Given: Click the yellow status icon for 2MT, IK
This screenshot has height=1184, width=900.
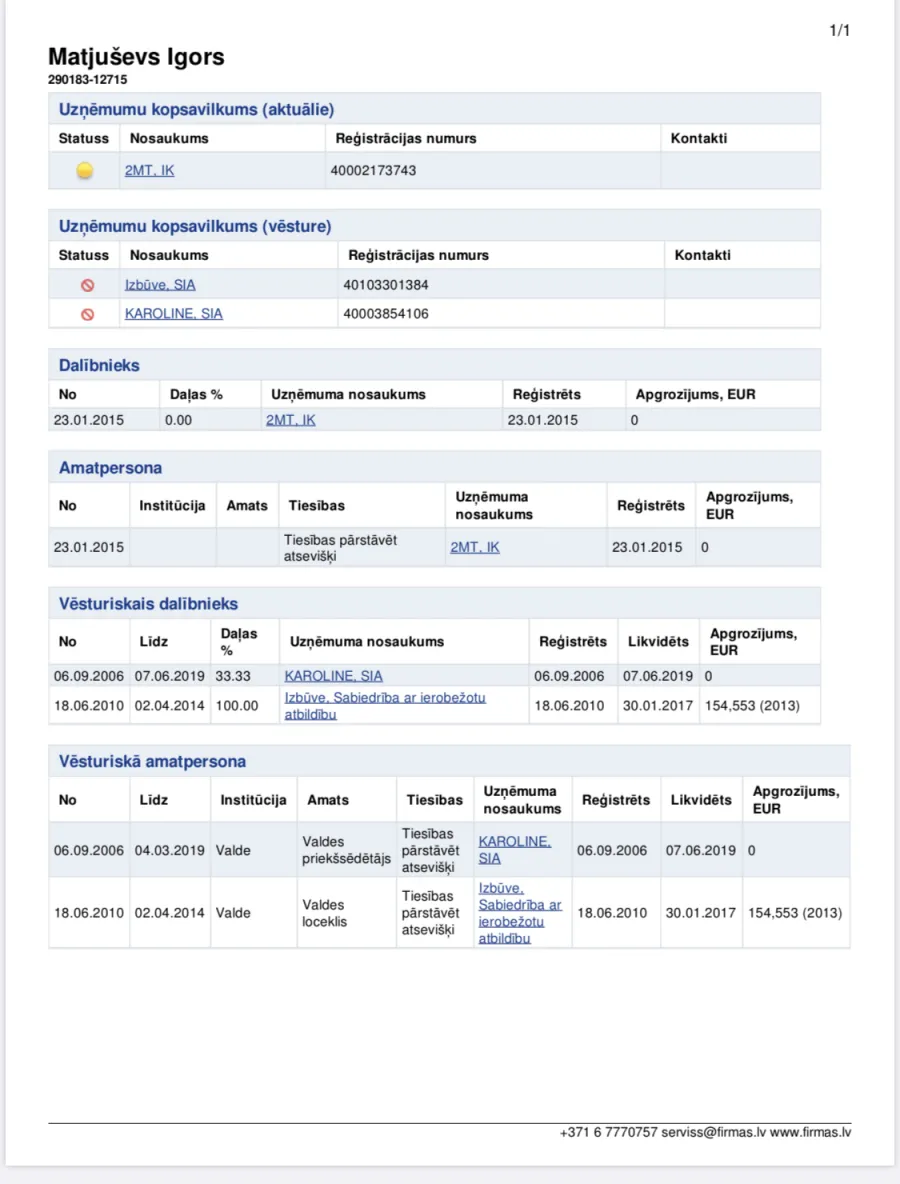Looking at the screenshot, I should point(85,171).
